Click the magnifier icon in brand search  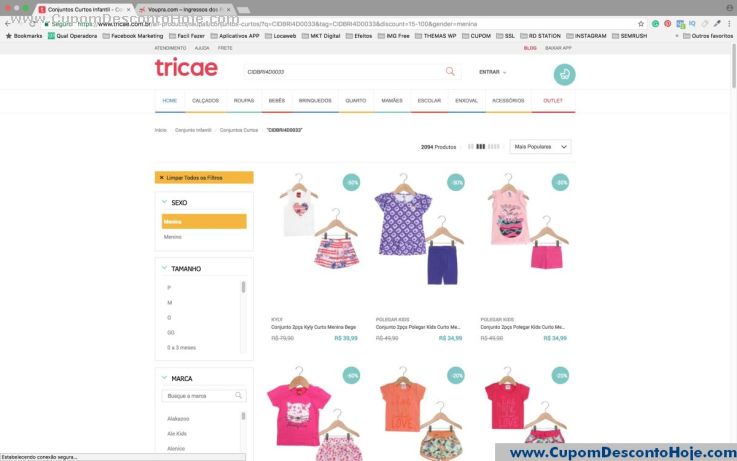[x=239, y=396]
